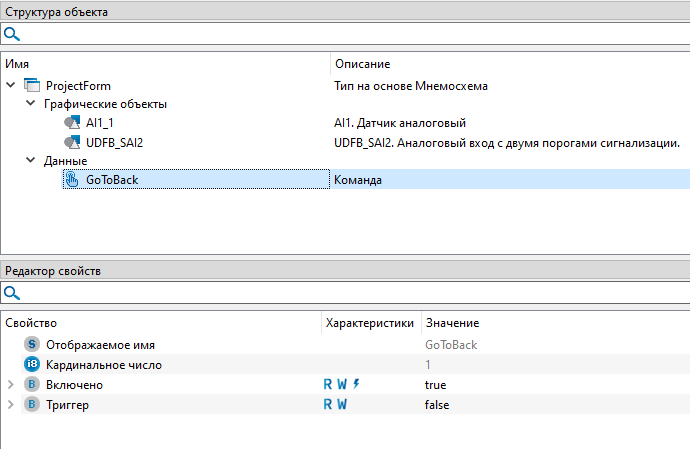This screenshot has height=449, width=690.
Task: Click the string type icon beside Отображаемое имя
Action: point(31,345)
